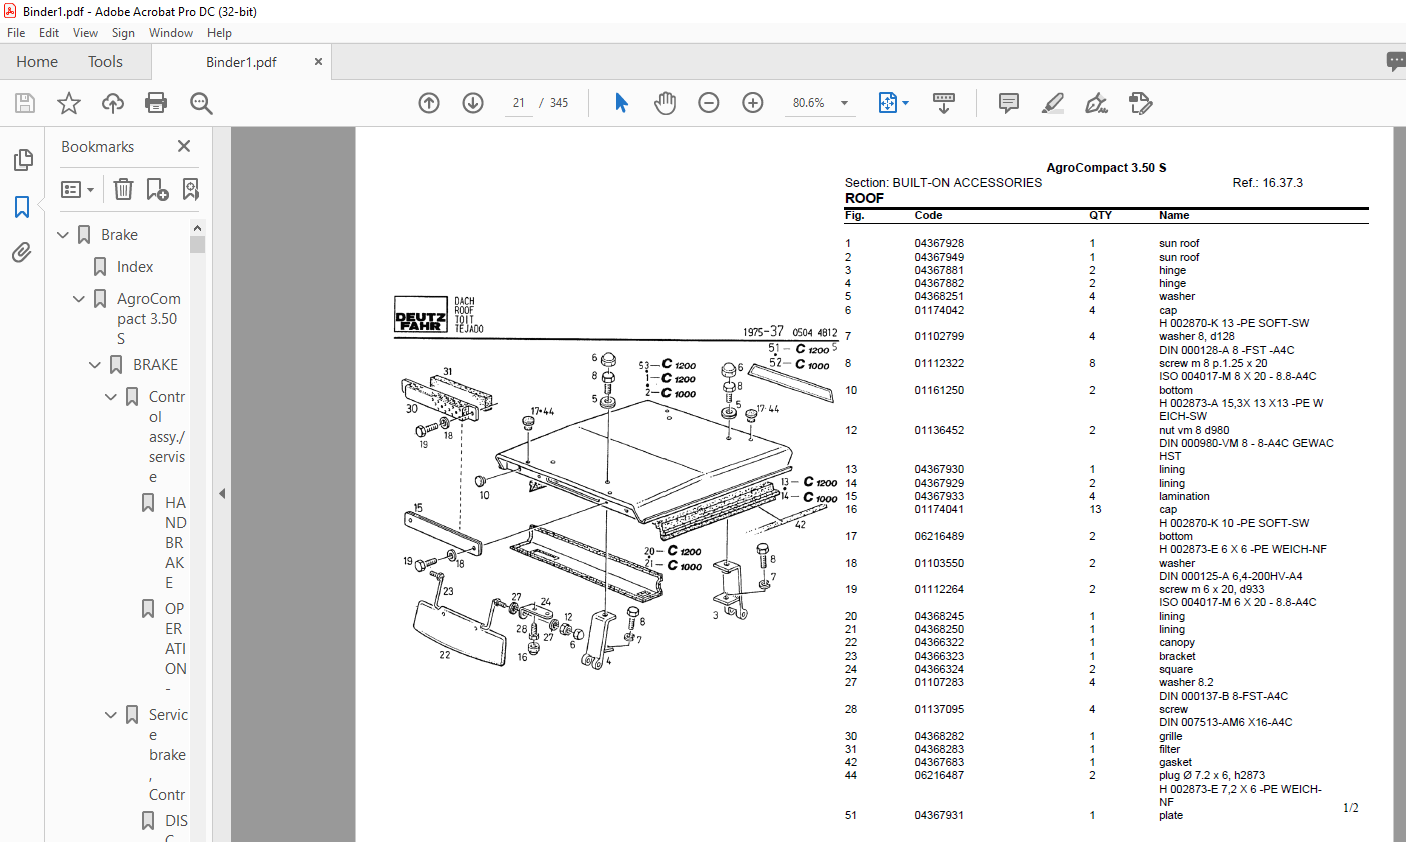Jump to the OPERATION bookmark
Viewport: 1406px width, 842px height.
176,649
